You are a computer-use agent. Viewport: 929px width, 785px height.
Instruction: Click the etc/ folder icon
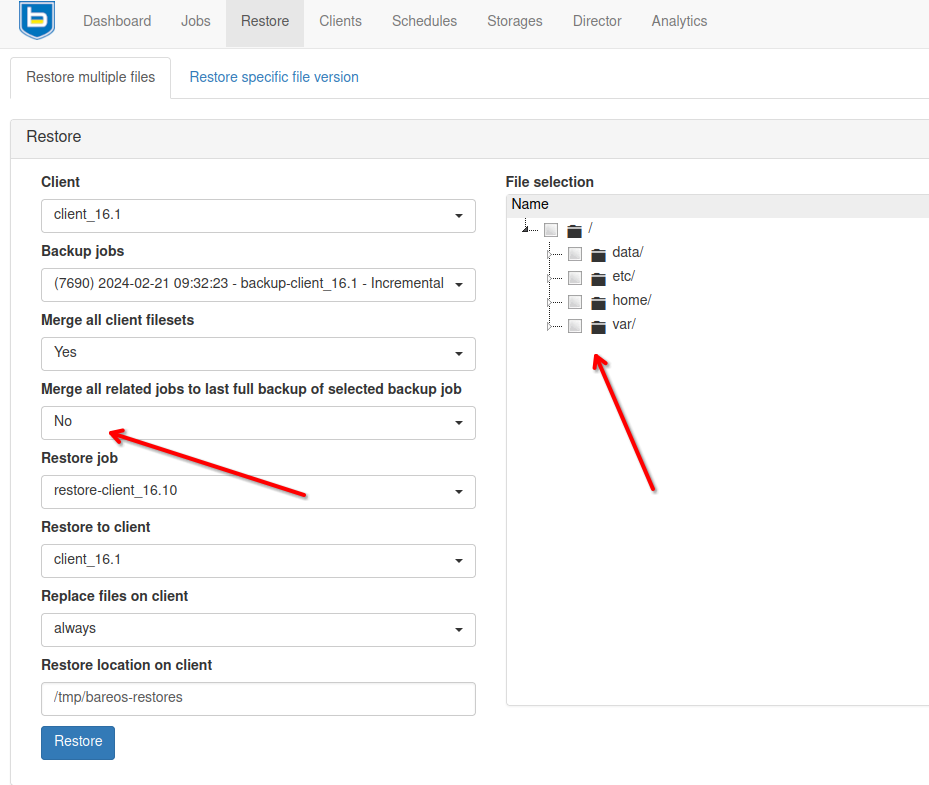coord(598,278)
